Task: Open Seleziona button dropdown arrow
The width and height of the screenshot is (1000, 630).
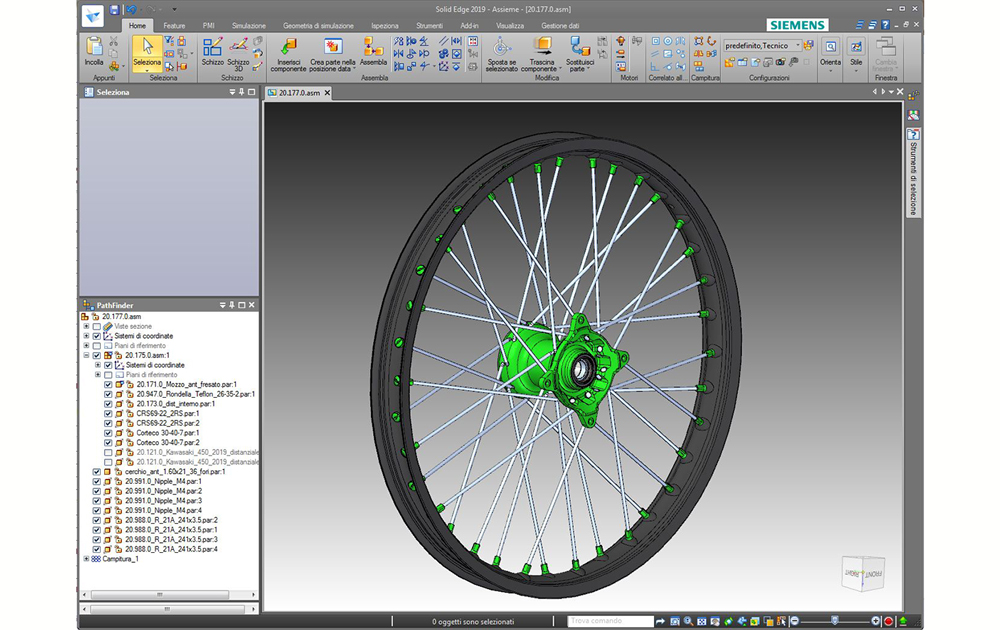Action: [147, 70]
